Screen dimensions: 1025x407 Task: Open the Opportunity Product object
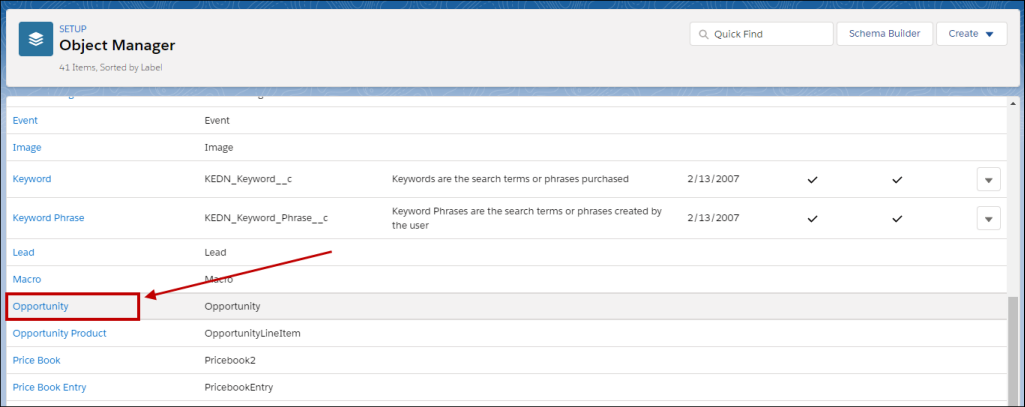(59, 333)
